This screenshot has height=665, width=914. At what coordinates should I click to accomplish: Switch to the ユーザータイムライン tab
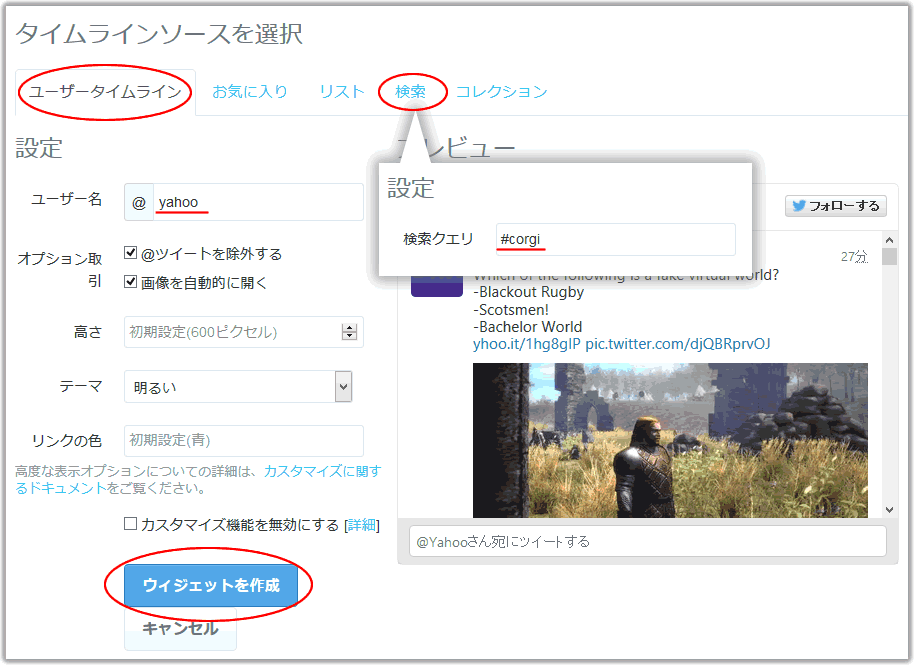[x=105, y=92]
